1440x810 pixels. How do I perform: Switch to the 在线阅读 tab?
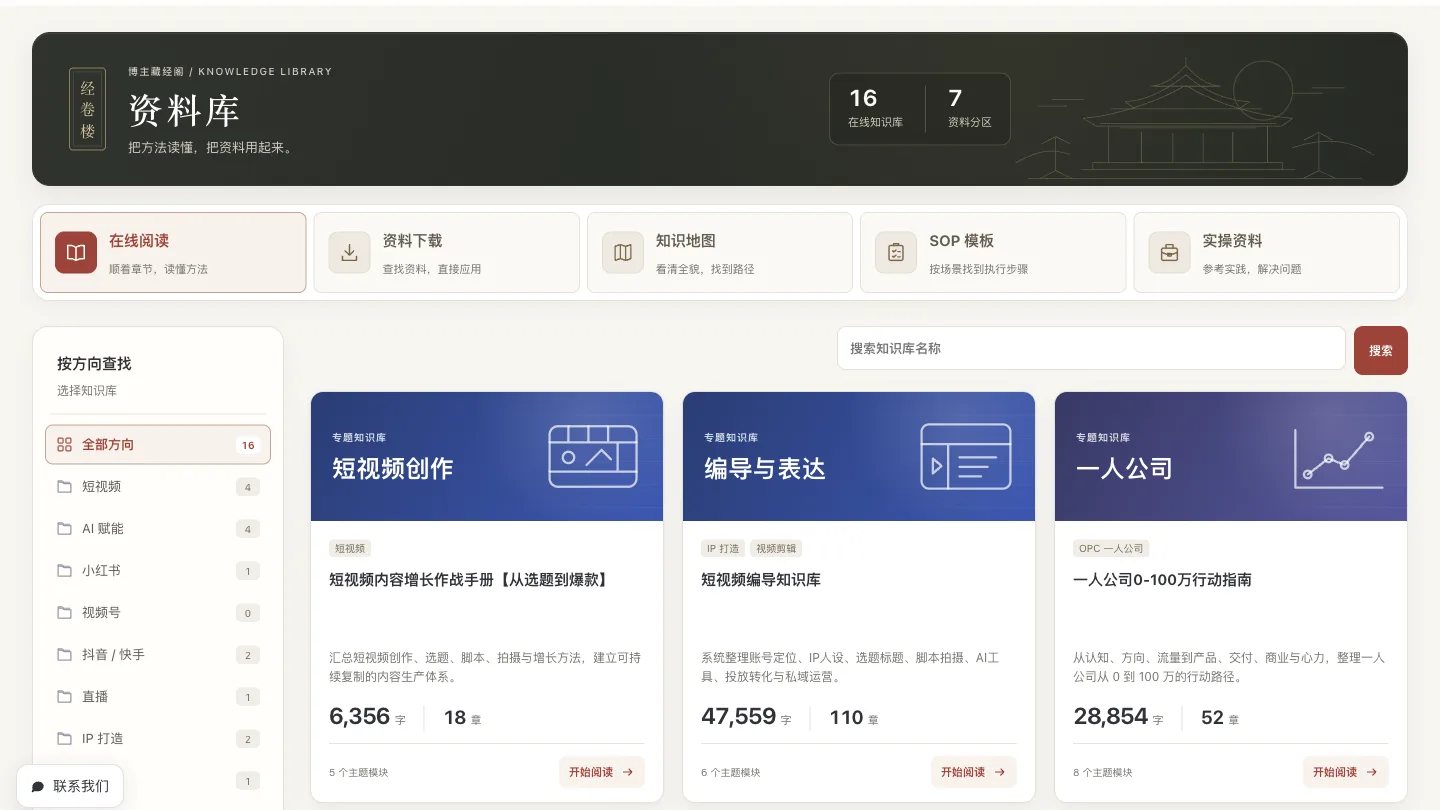tap(173, 252)
